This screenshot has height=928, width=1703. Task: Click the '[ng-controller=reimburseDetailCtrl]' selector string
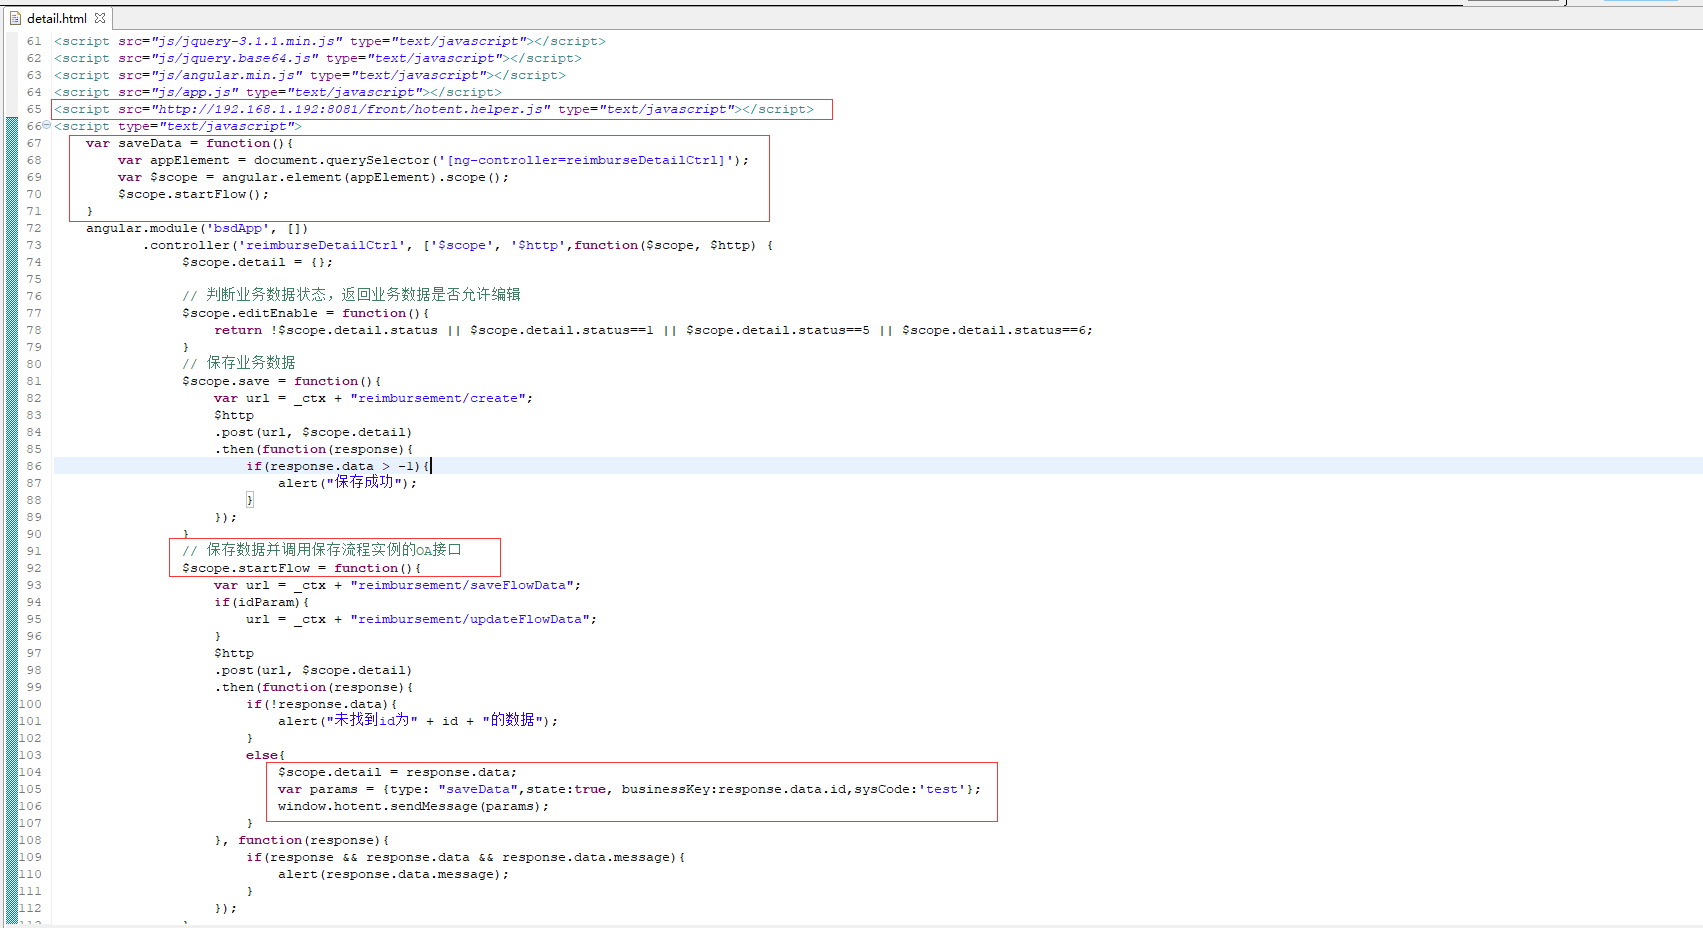click(586, 160)
